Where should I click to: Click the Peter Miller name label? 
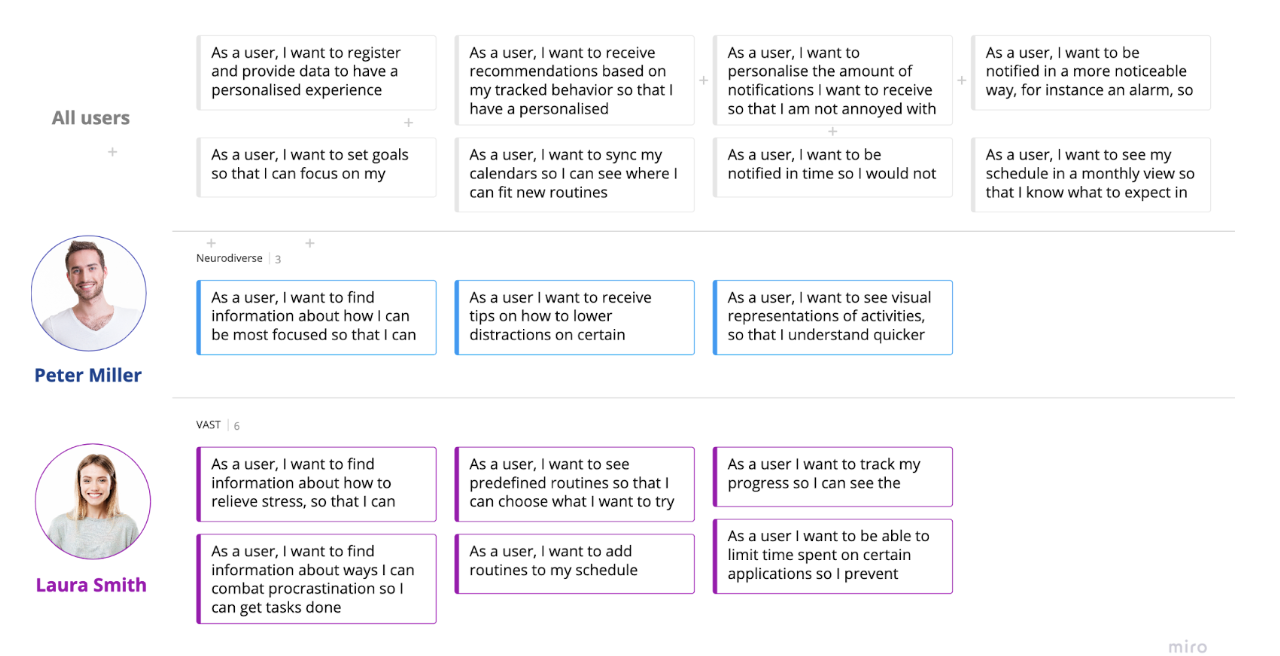(x=88, y=375)
